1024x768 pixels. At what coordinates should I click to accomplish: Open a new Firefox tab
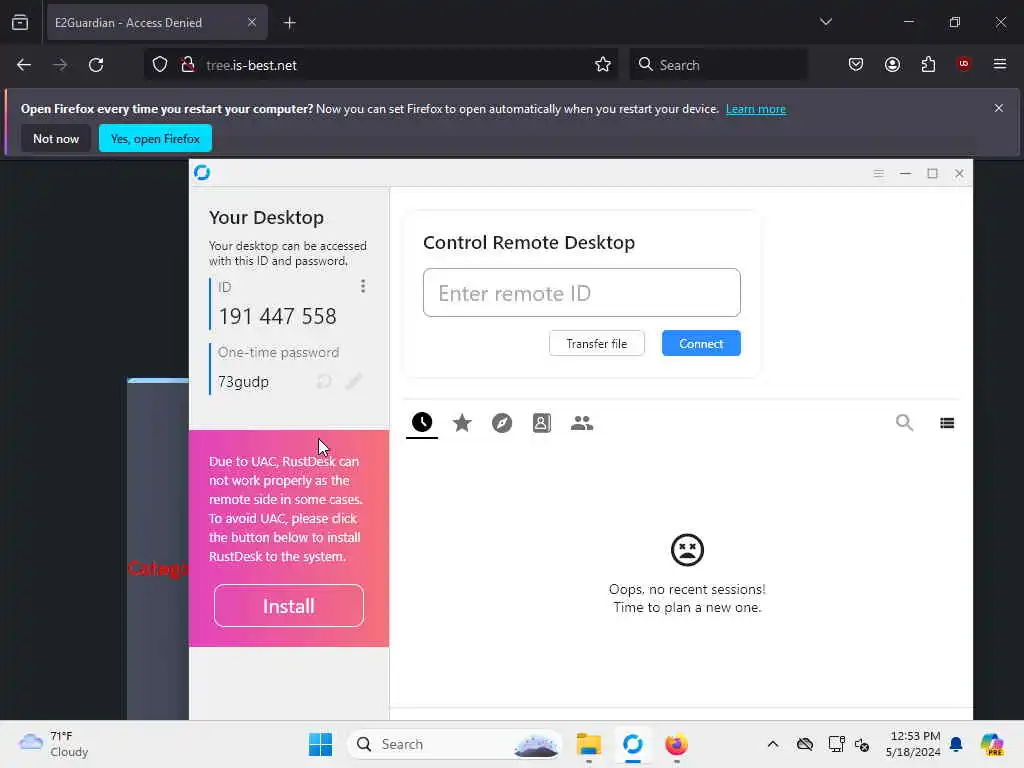290,23
